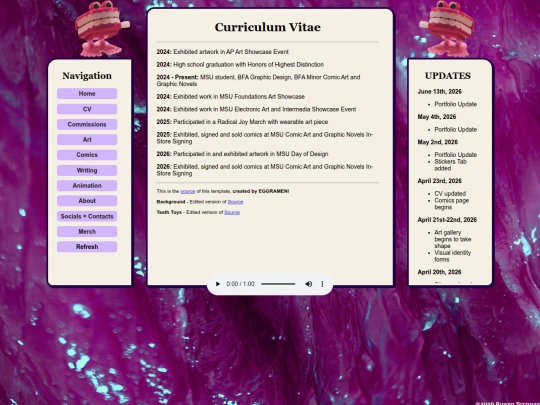Click audio time display 0:00 / 1:00
The height and width of the screenshot is (405, 540).
coord(240,284)
